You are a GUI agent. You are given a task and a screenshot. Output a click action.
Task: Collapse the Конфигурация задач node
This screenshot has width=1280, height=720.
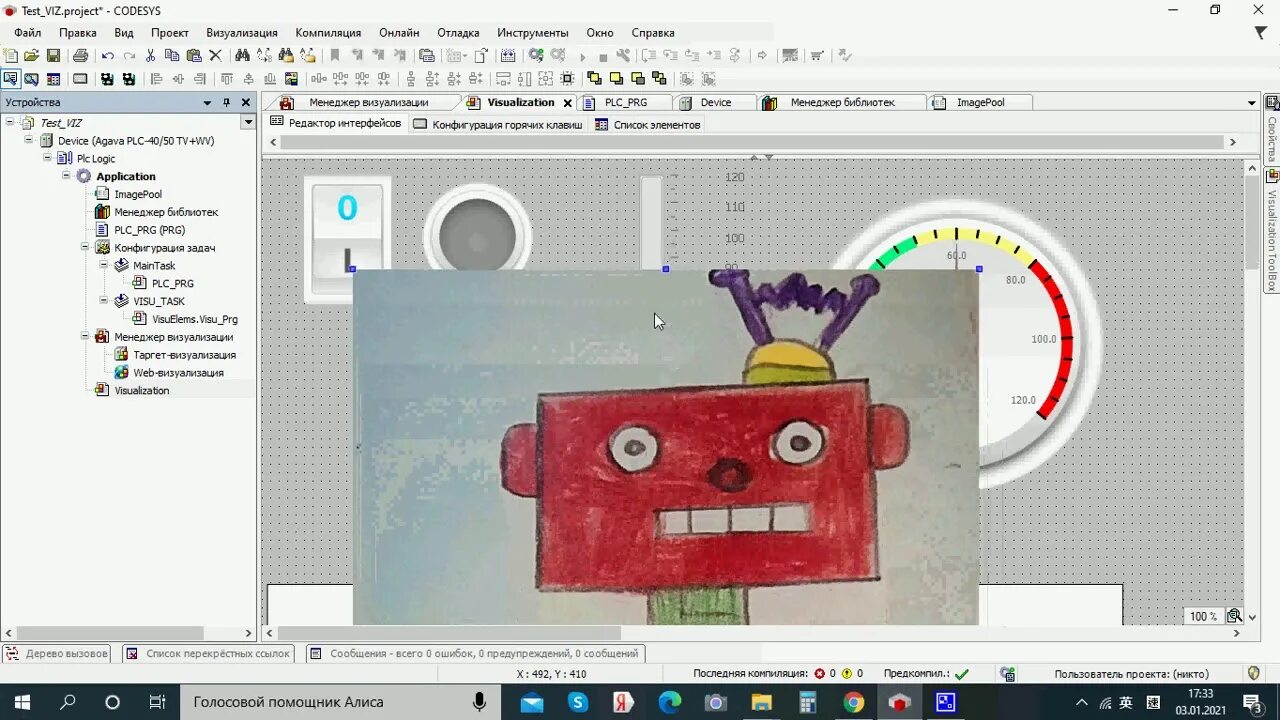(86, 247)
